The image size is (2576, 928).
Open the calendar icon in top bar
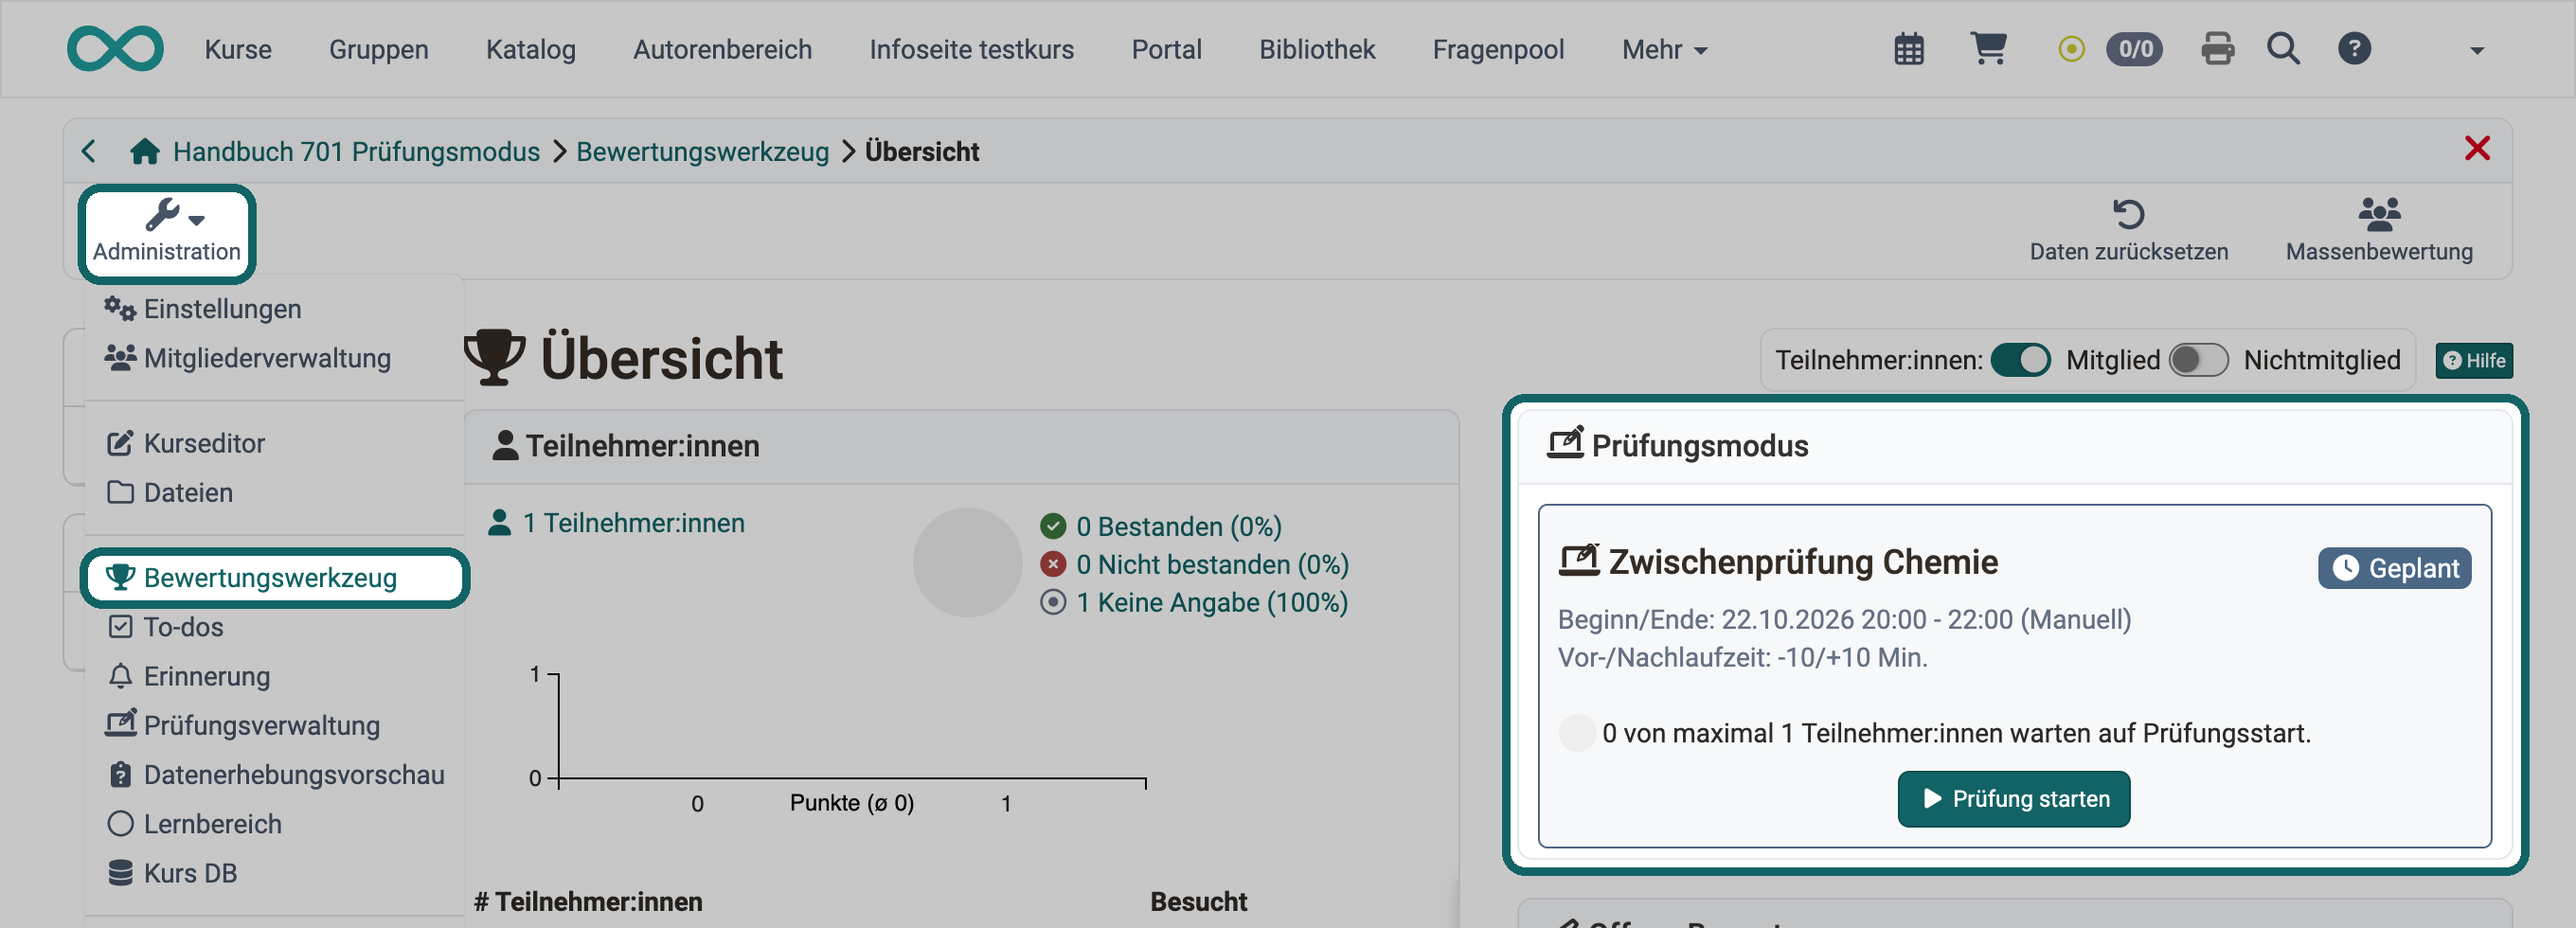pos(1908,49)
